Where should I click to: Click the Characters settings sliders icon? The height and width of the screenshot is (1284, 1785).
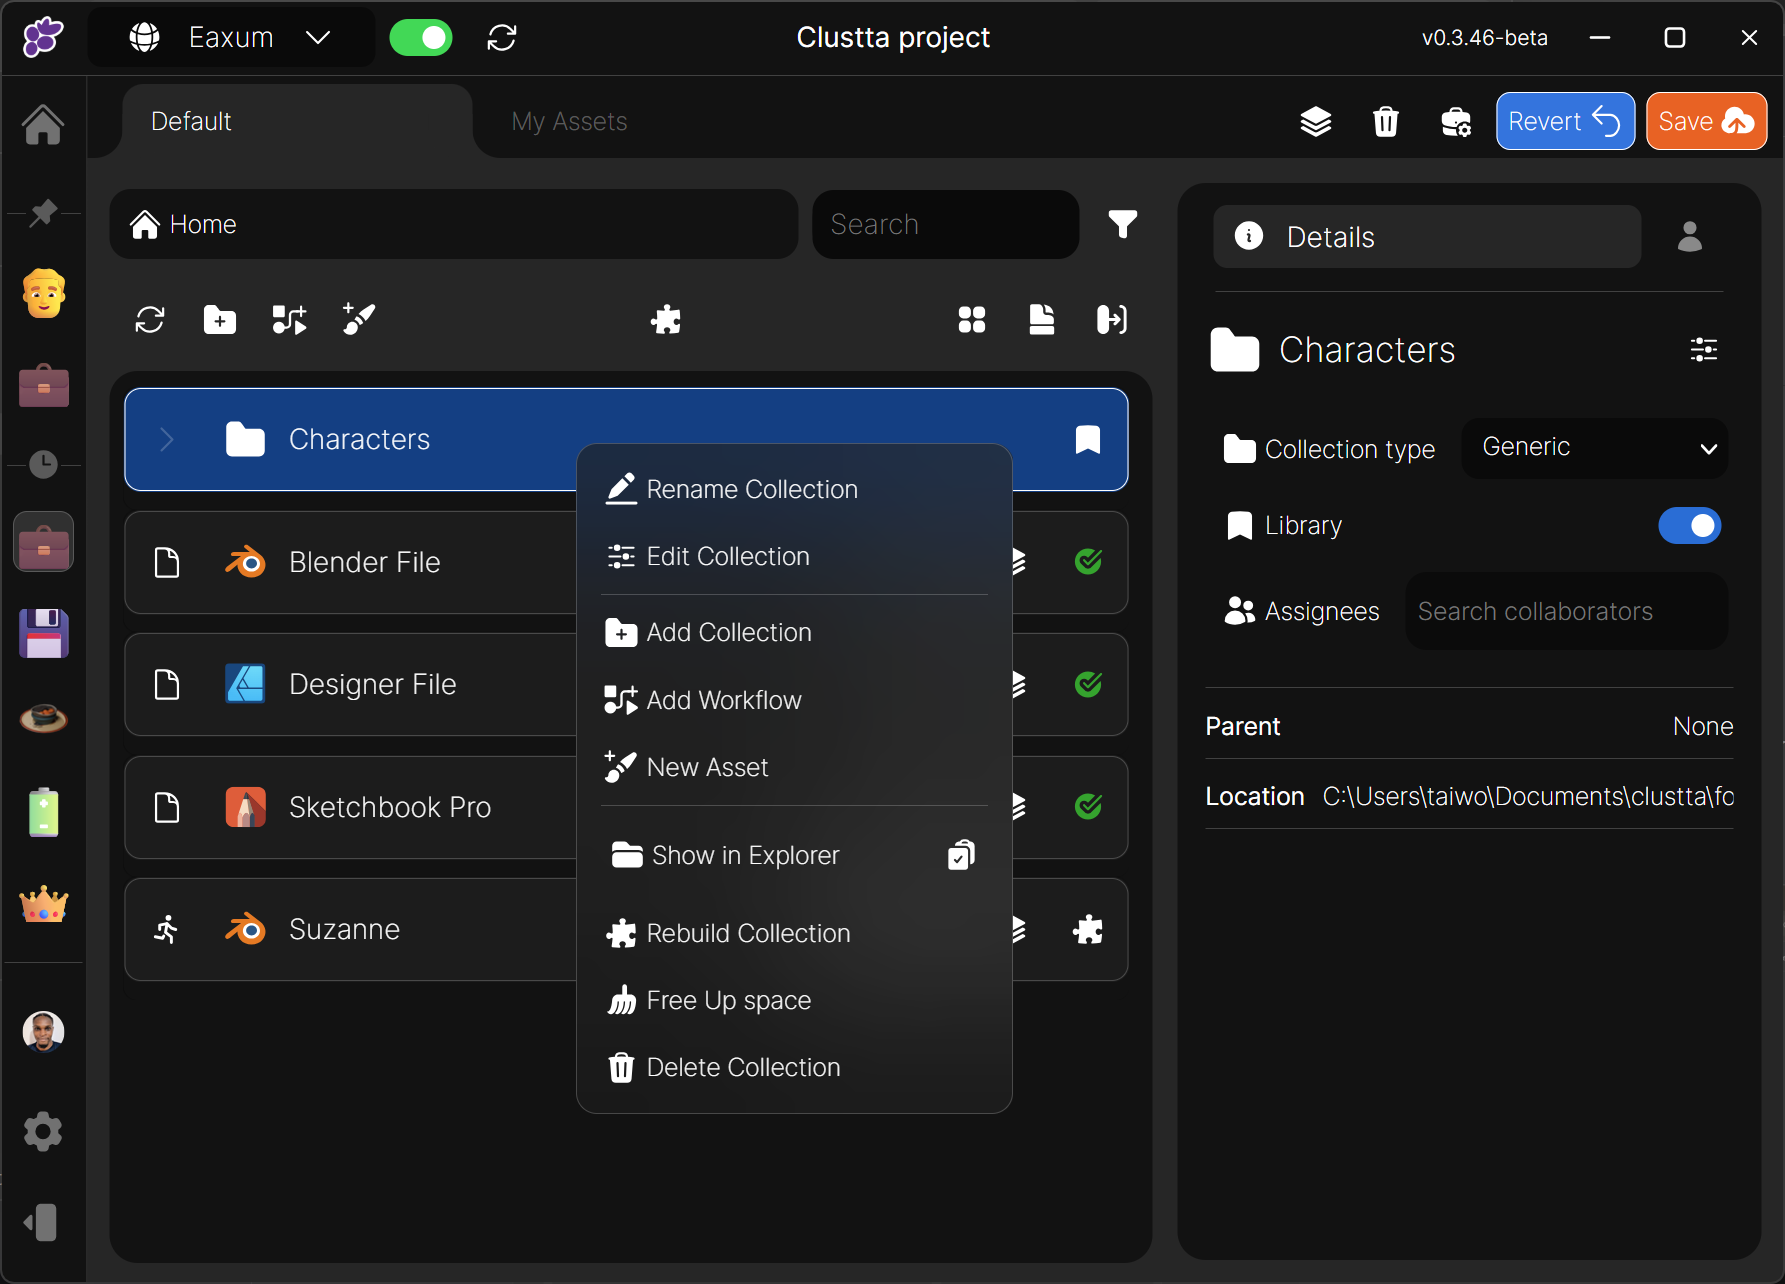(1704, 350)
